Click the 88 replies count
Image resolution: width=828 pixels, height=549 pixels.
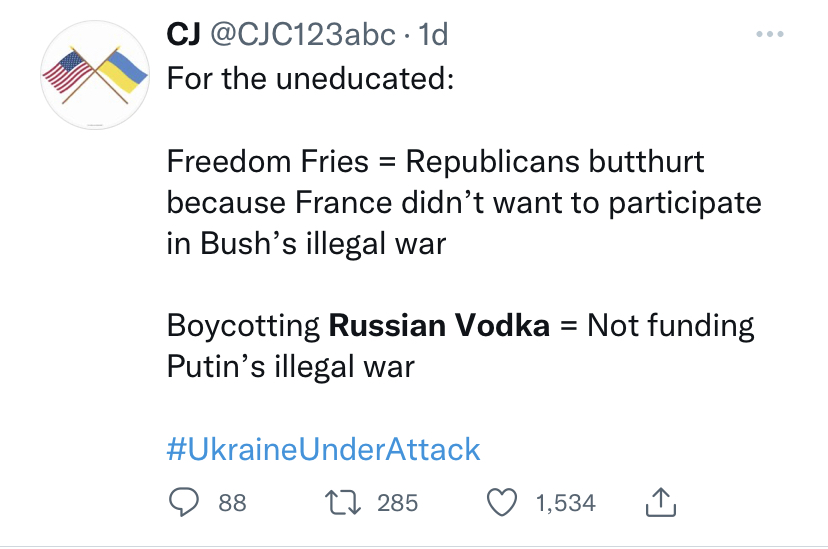[232, 503]
